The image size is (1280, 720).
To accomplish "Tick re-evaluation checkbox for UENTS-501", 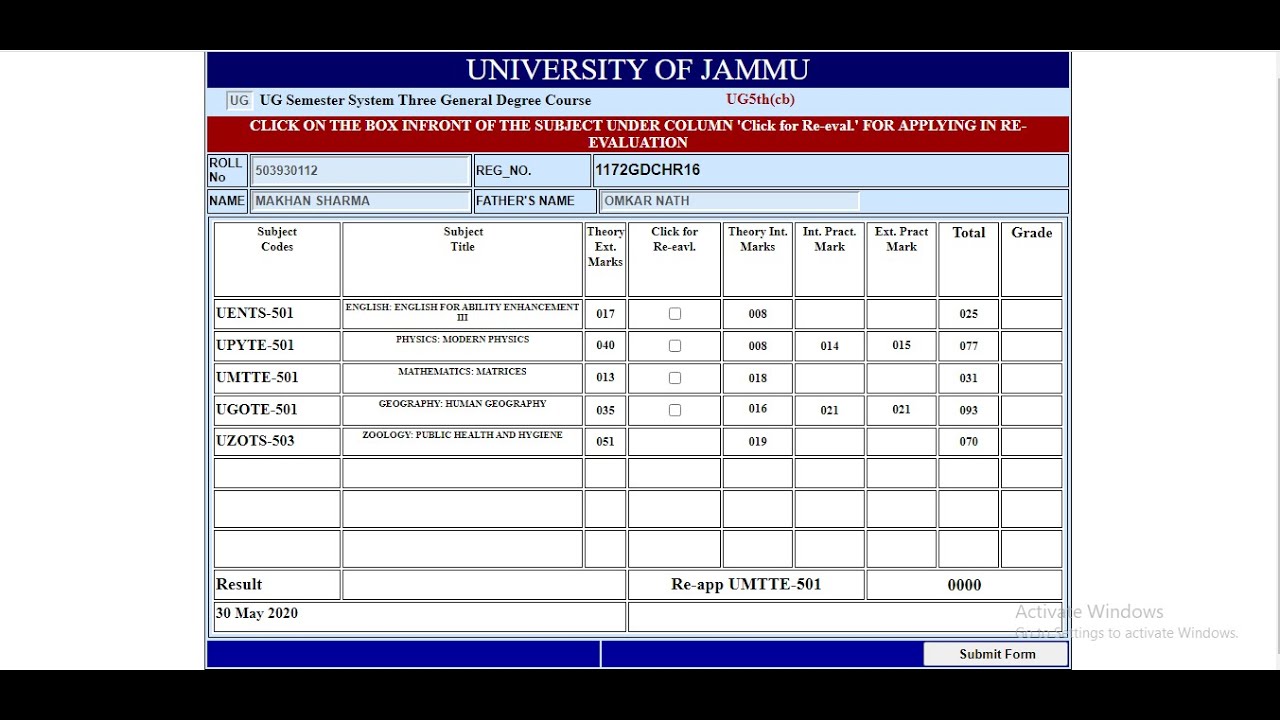I will click(x=675, y=314).
